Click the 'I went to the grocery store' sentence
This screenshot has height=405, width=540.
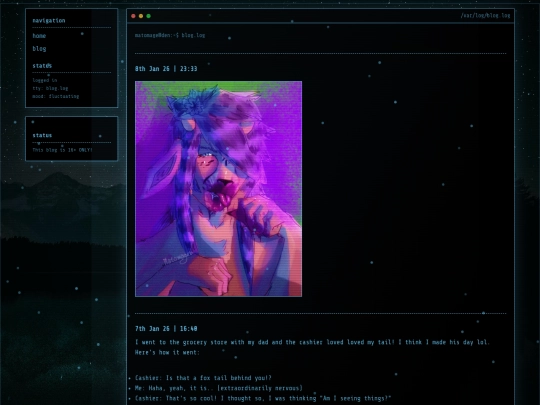click(312, 342)
